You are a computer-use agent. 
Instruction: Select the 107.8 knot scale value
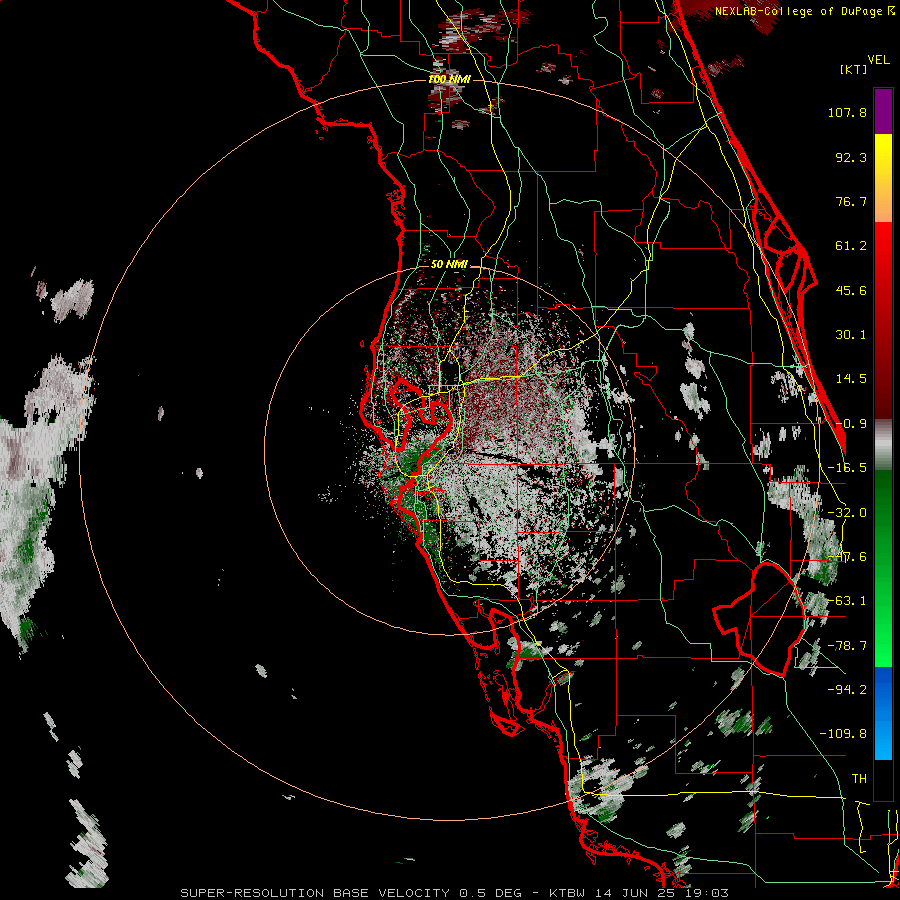point(847,112)
